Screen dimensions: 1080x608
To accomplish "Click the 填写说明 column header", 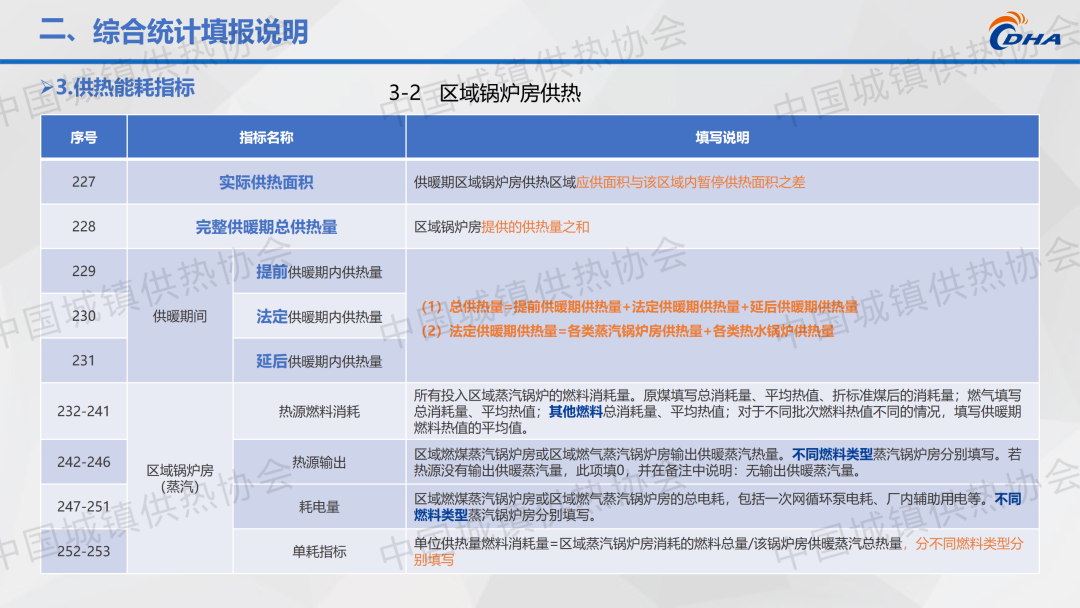I will [722, 137].
